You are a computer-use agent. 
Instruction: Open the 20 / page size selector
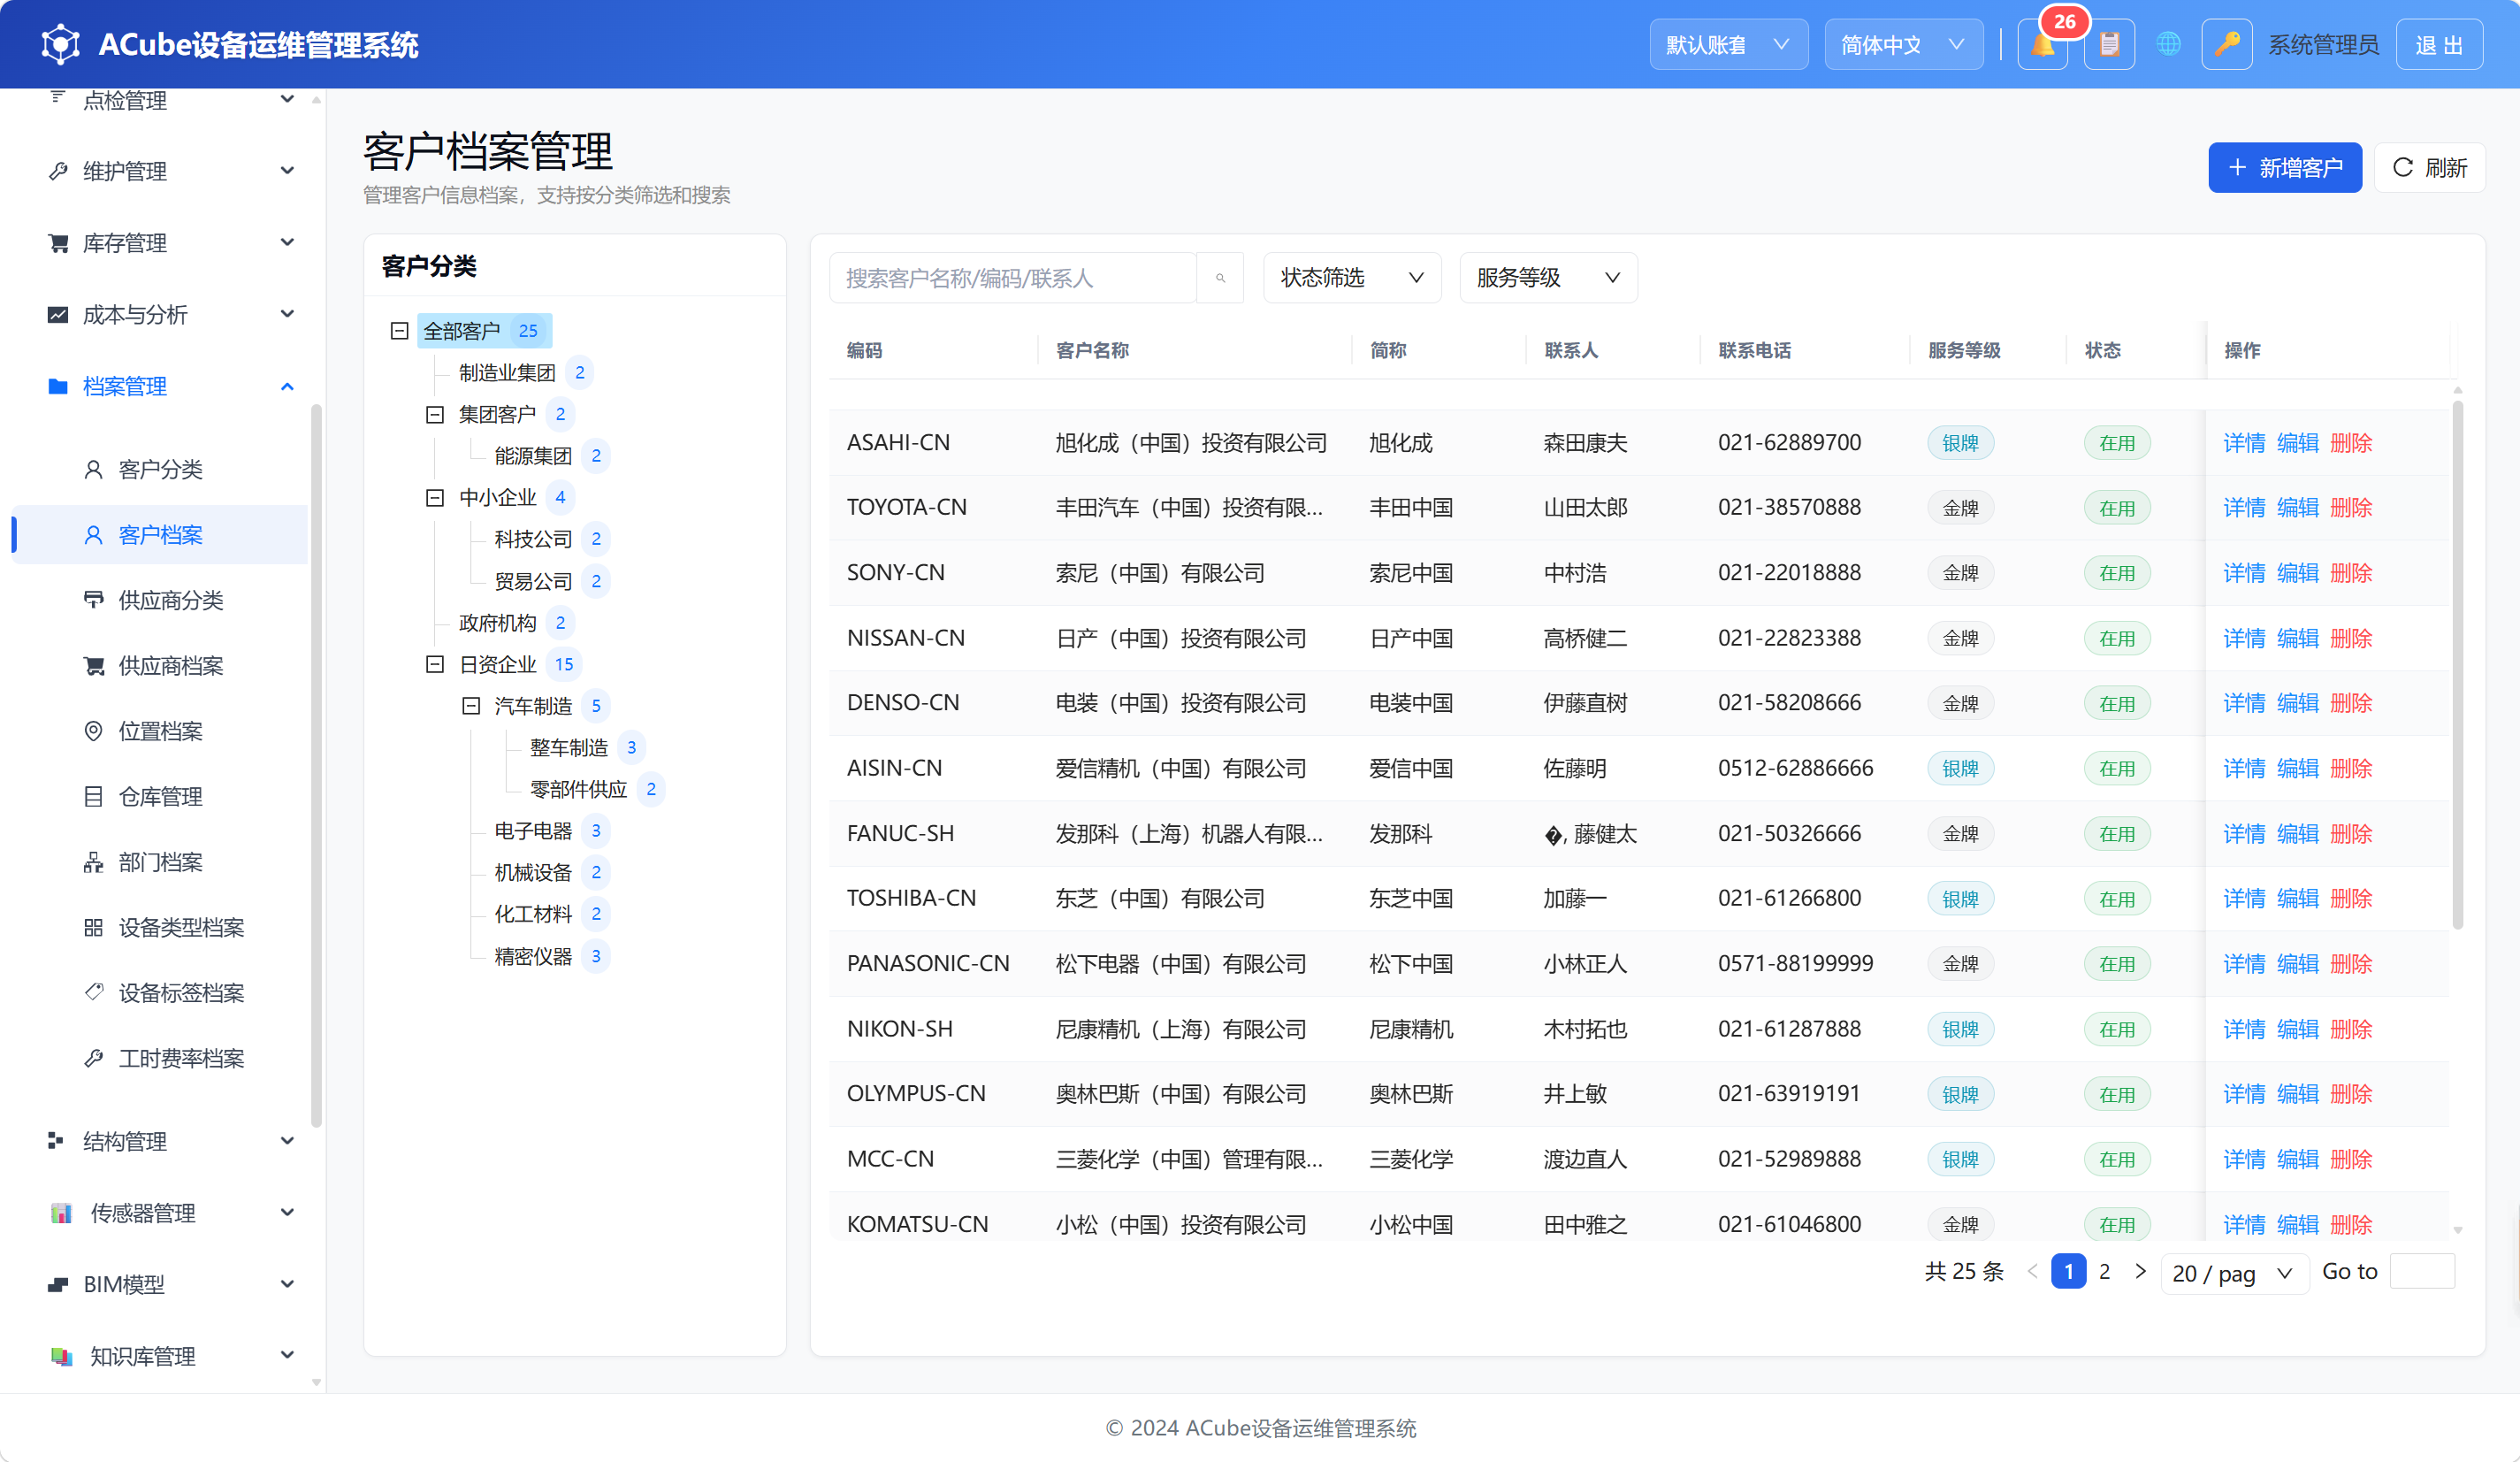pyautogui.click(x=2234, y=1273)
